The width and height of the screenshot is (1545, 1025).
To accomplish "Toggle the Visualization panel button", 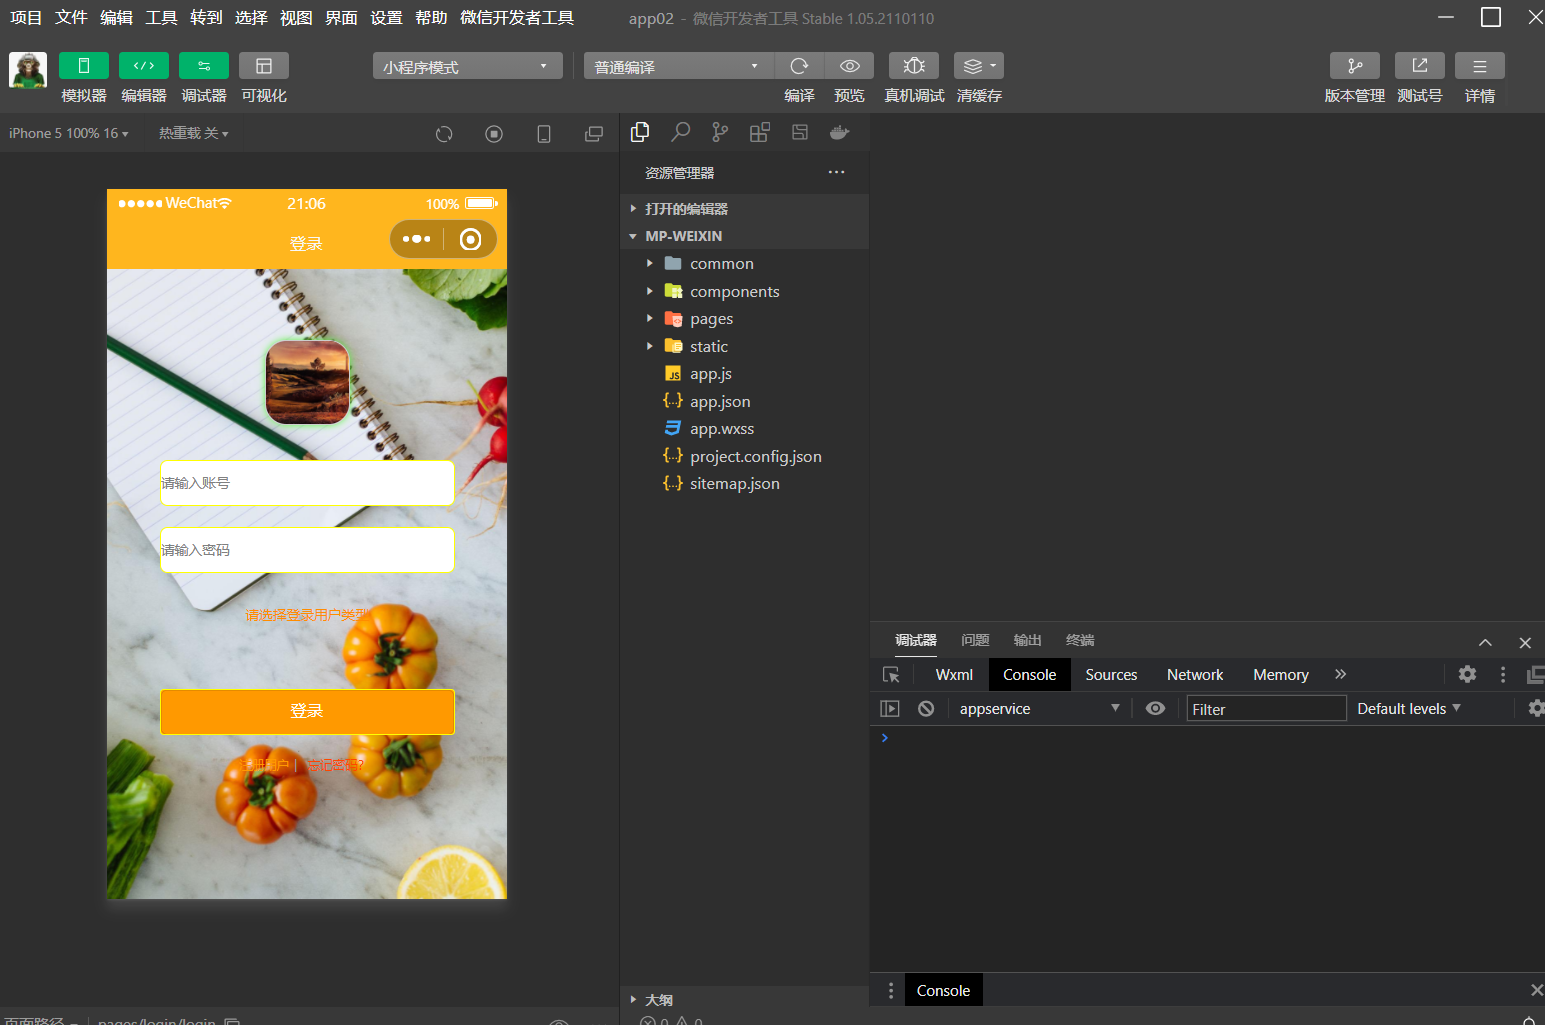I will 264,66.
